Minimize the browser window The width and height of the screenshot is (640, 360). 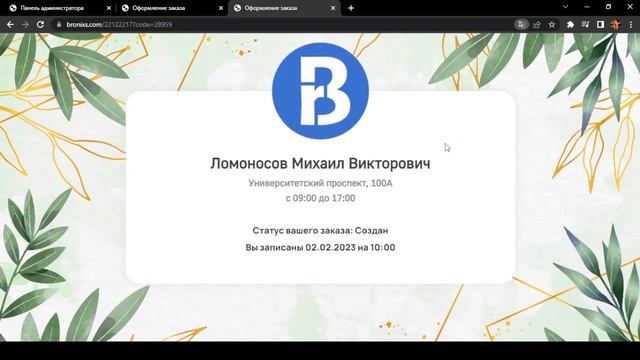(x=587, y=7)
